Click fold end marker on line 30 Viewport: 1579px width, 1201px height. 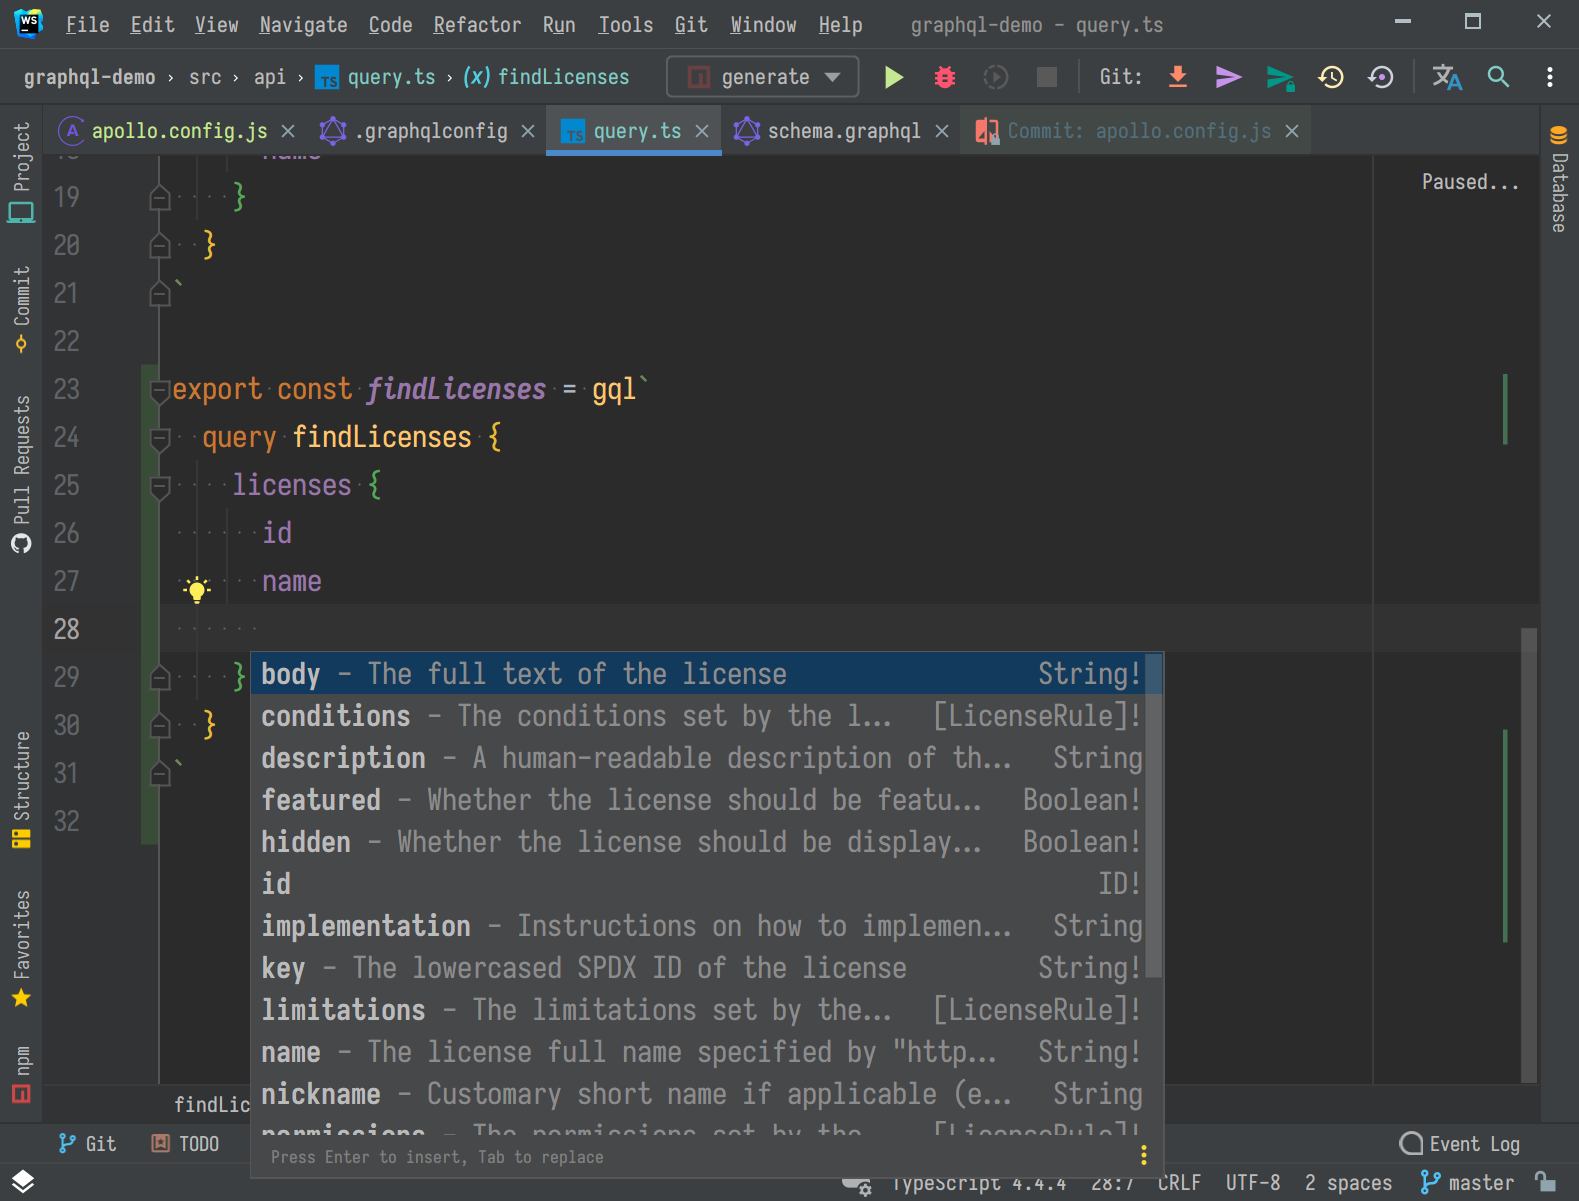tap(159, 726)
